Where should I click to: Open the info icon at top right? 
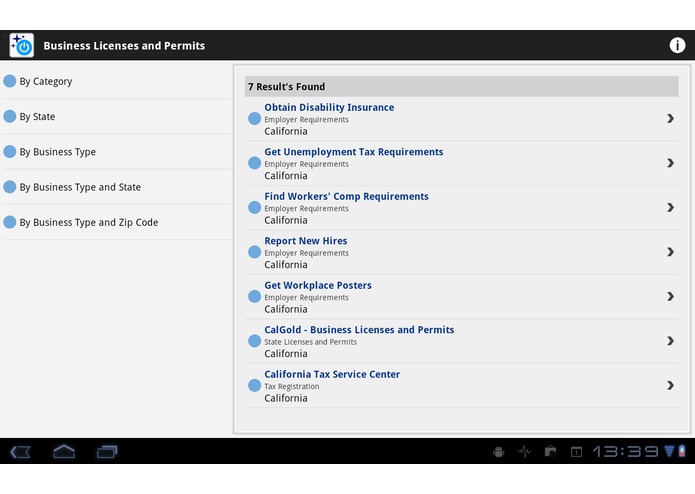(x=677, y=45)
